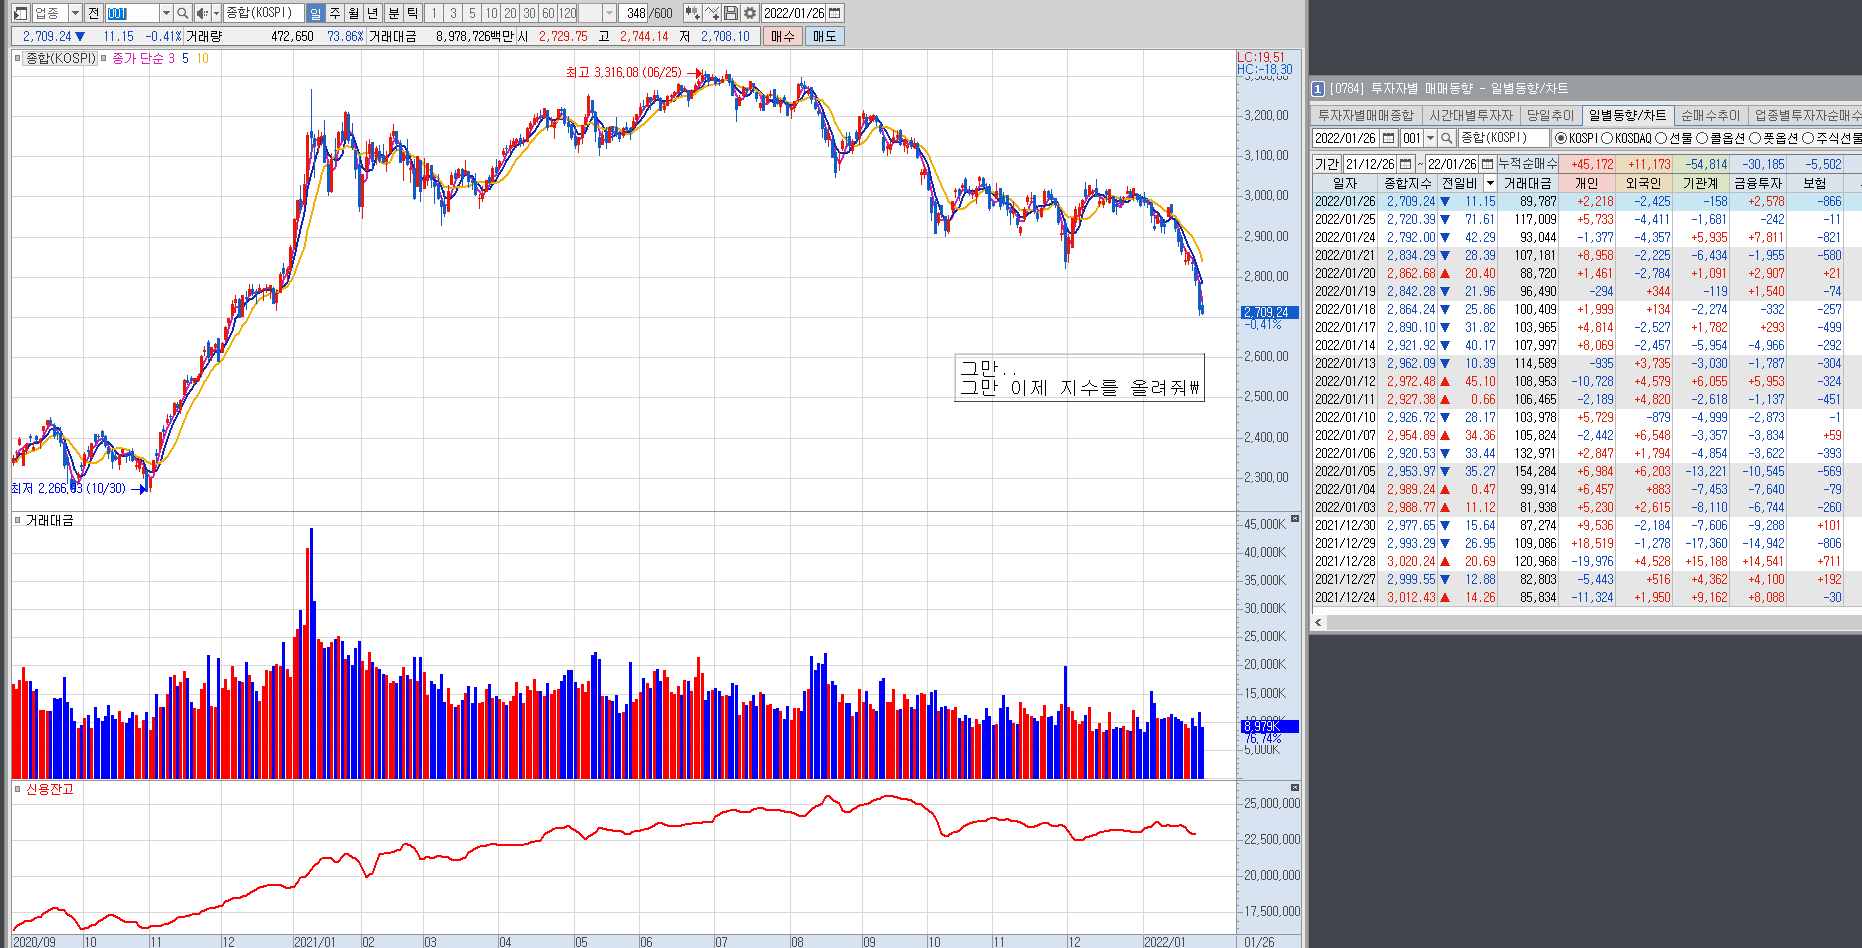The image size is (1862, 948).
Task: Set interval to 60 in number buttons
Action: coord(548,13)
